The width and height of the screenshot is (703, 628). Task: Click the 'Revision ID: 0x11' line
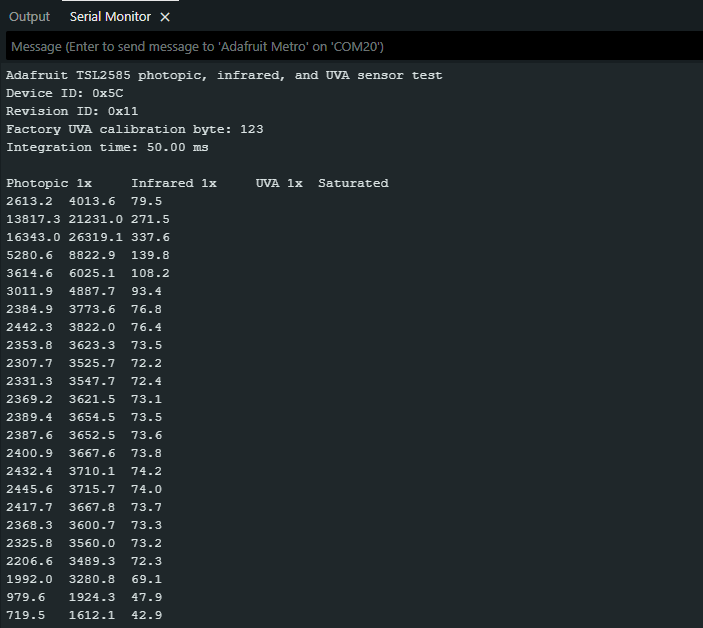[x=72, y=111]
